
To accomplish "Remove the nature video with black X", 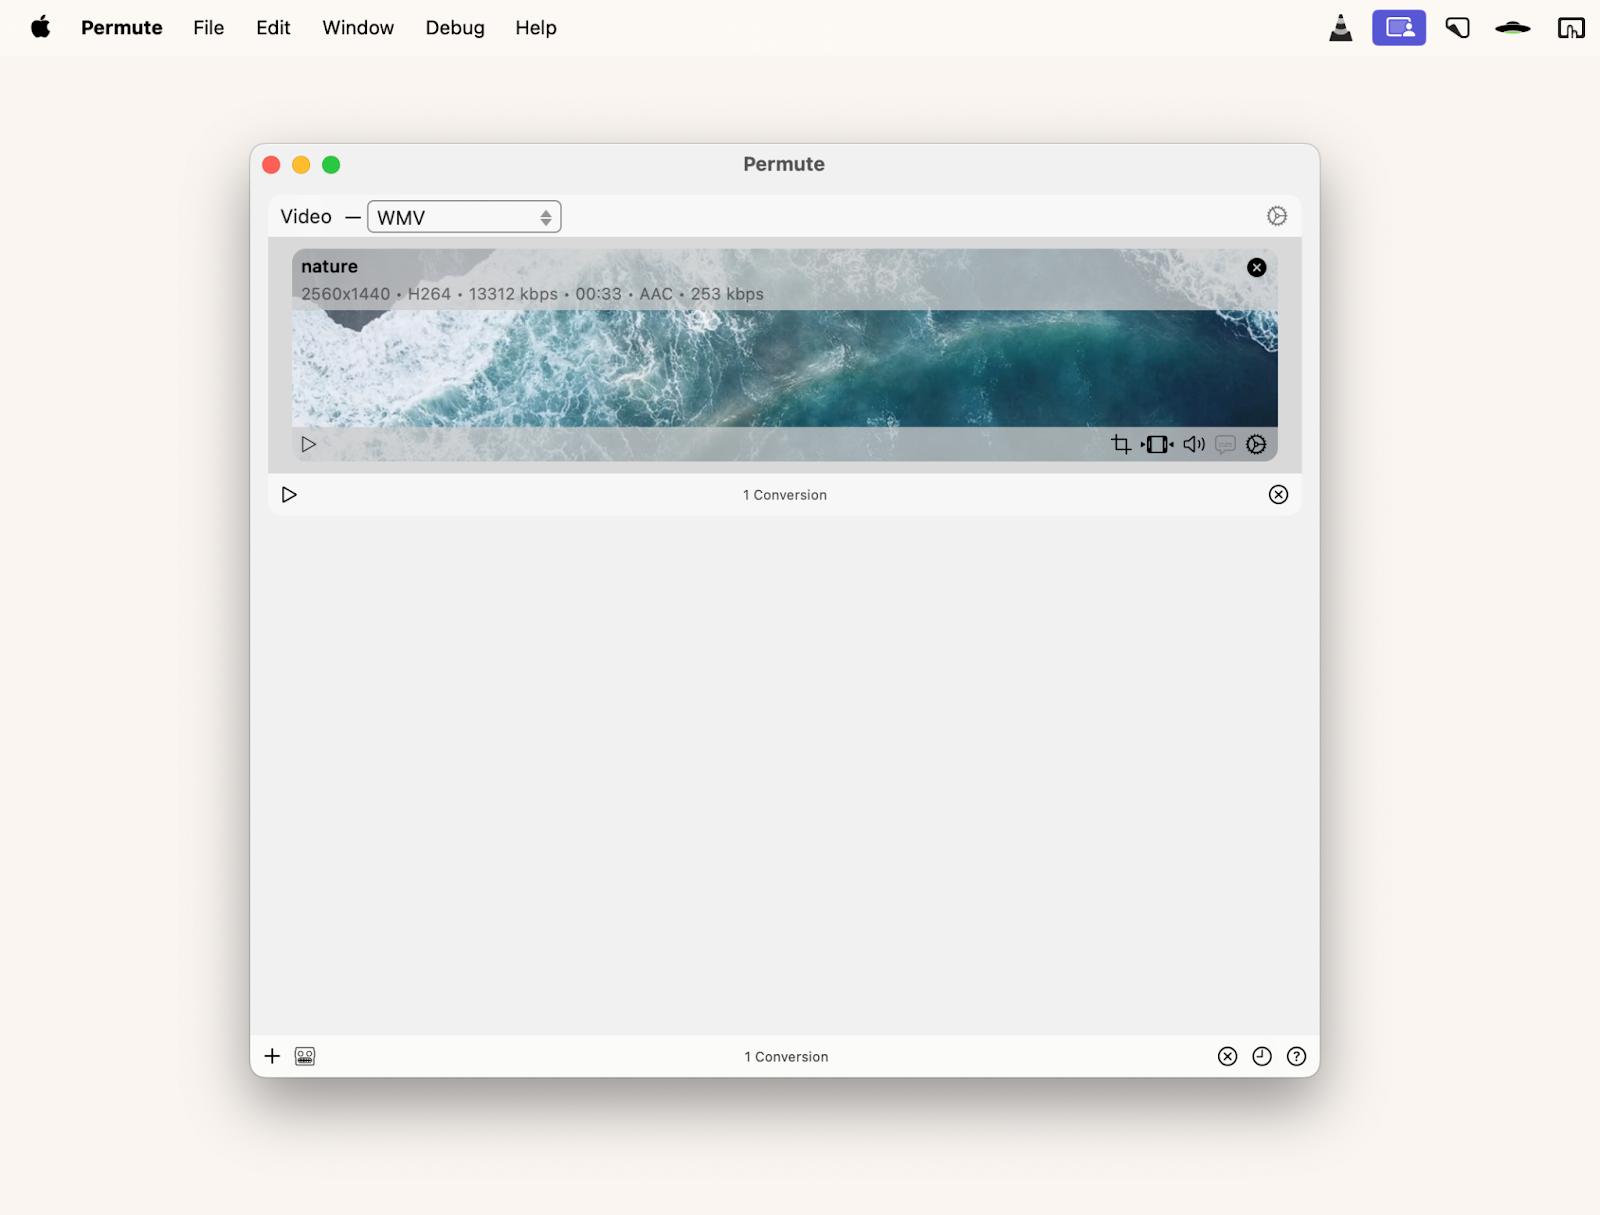I will [x=1257, y=267].
